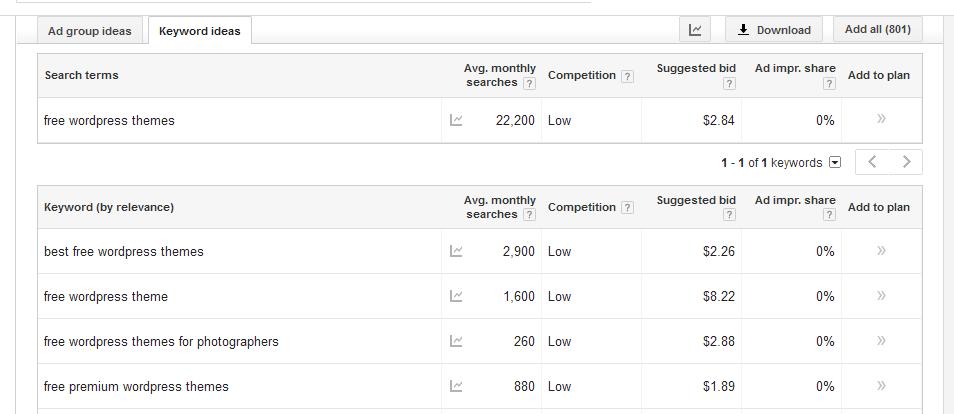
Task: Click the 880 searches value
Action: (x=524, y=387)
